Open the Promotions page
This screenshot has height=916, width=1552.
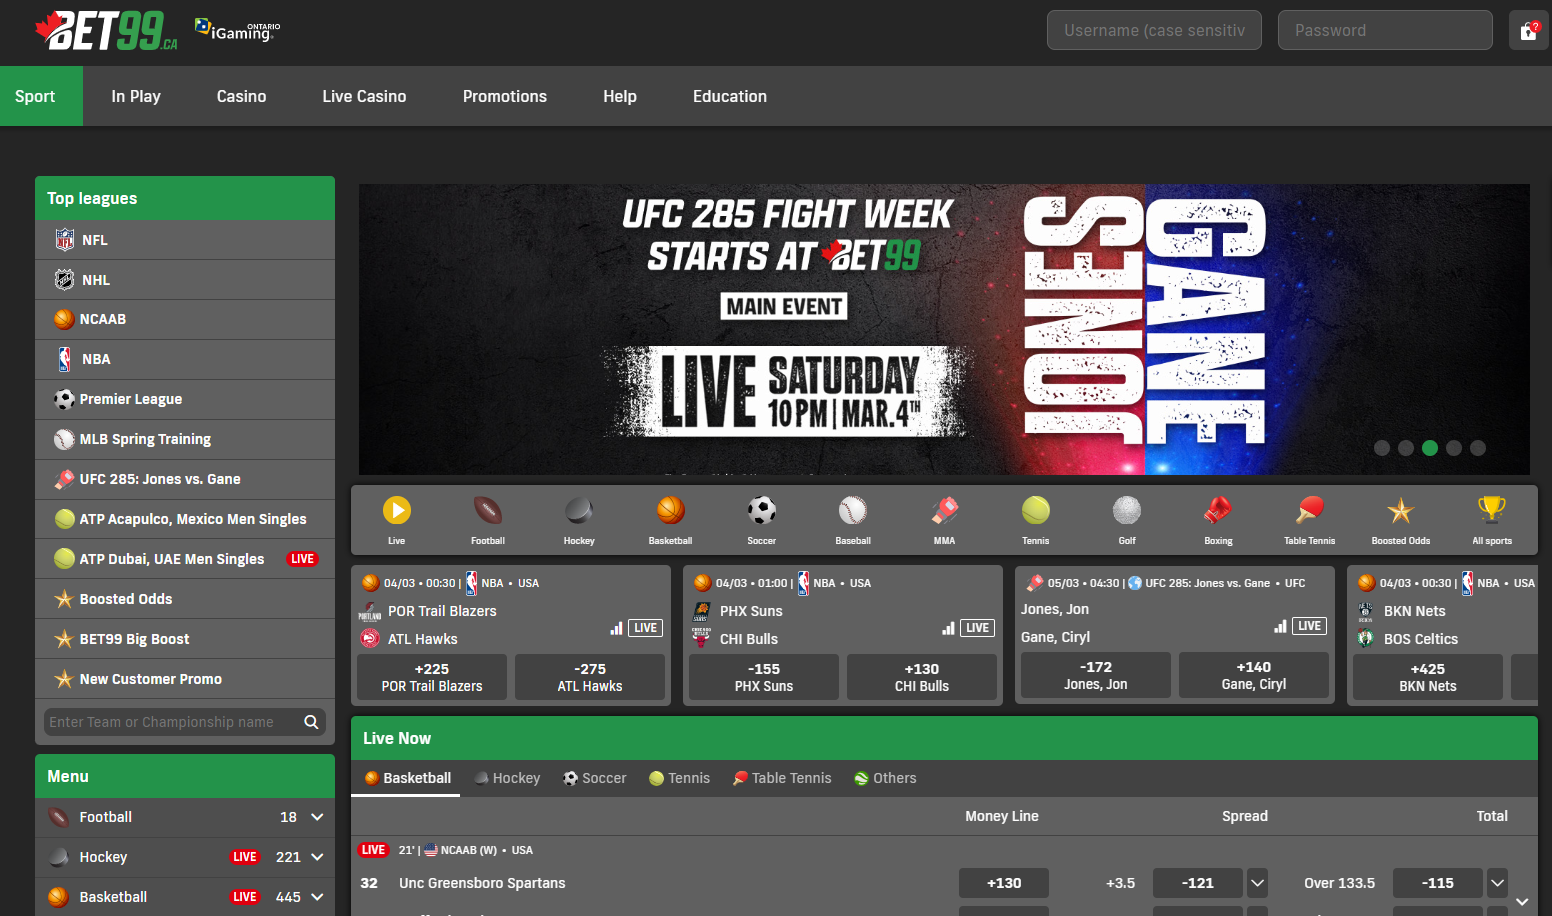[505, 96]
